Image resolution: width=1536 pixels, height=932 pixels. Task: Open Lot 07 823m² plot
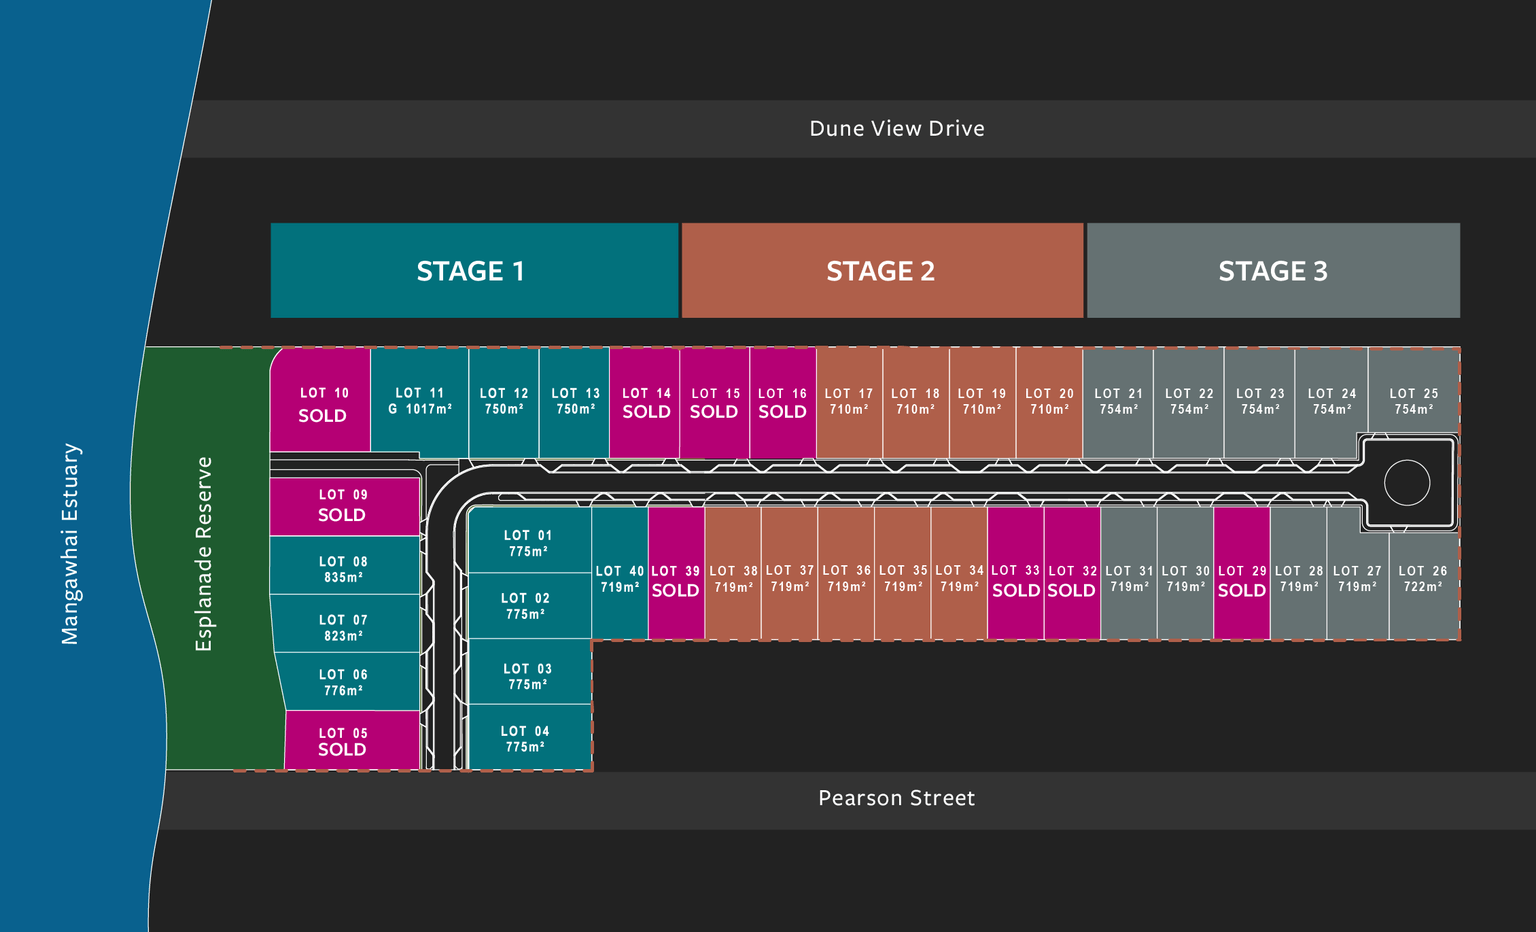(x=346, y=624)
